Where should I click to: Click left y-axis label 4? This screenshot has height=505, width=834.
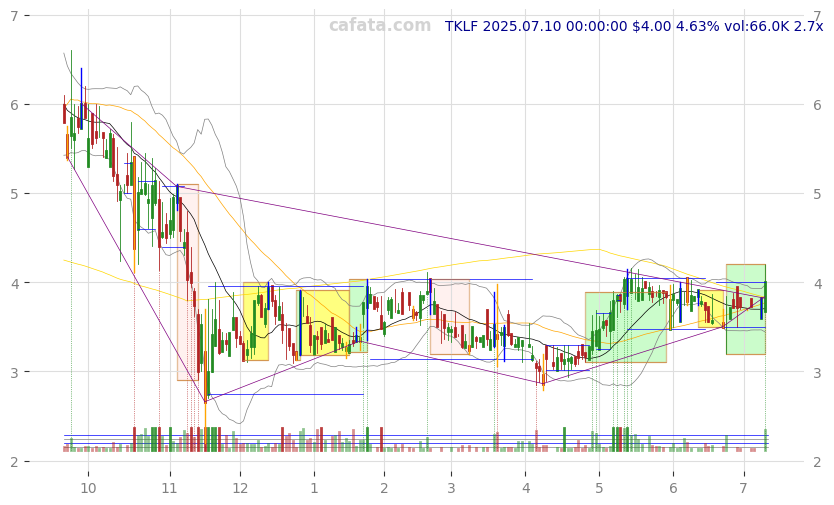(14, 283)
